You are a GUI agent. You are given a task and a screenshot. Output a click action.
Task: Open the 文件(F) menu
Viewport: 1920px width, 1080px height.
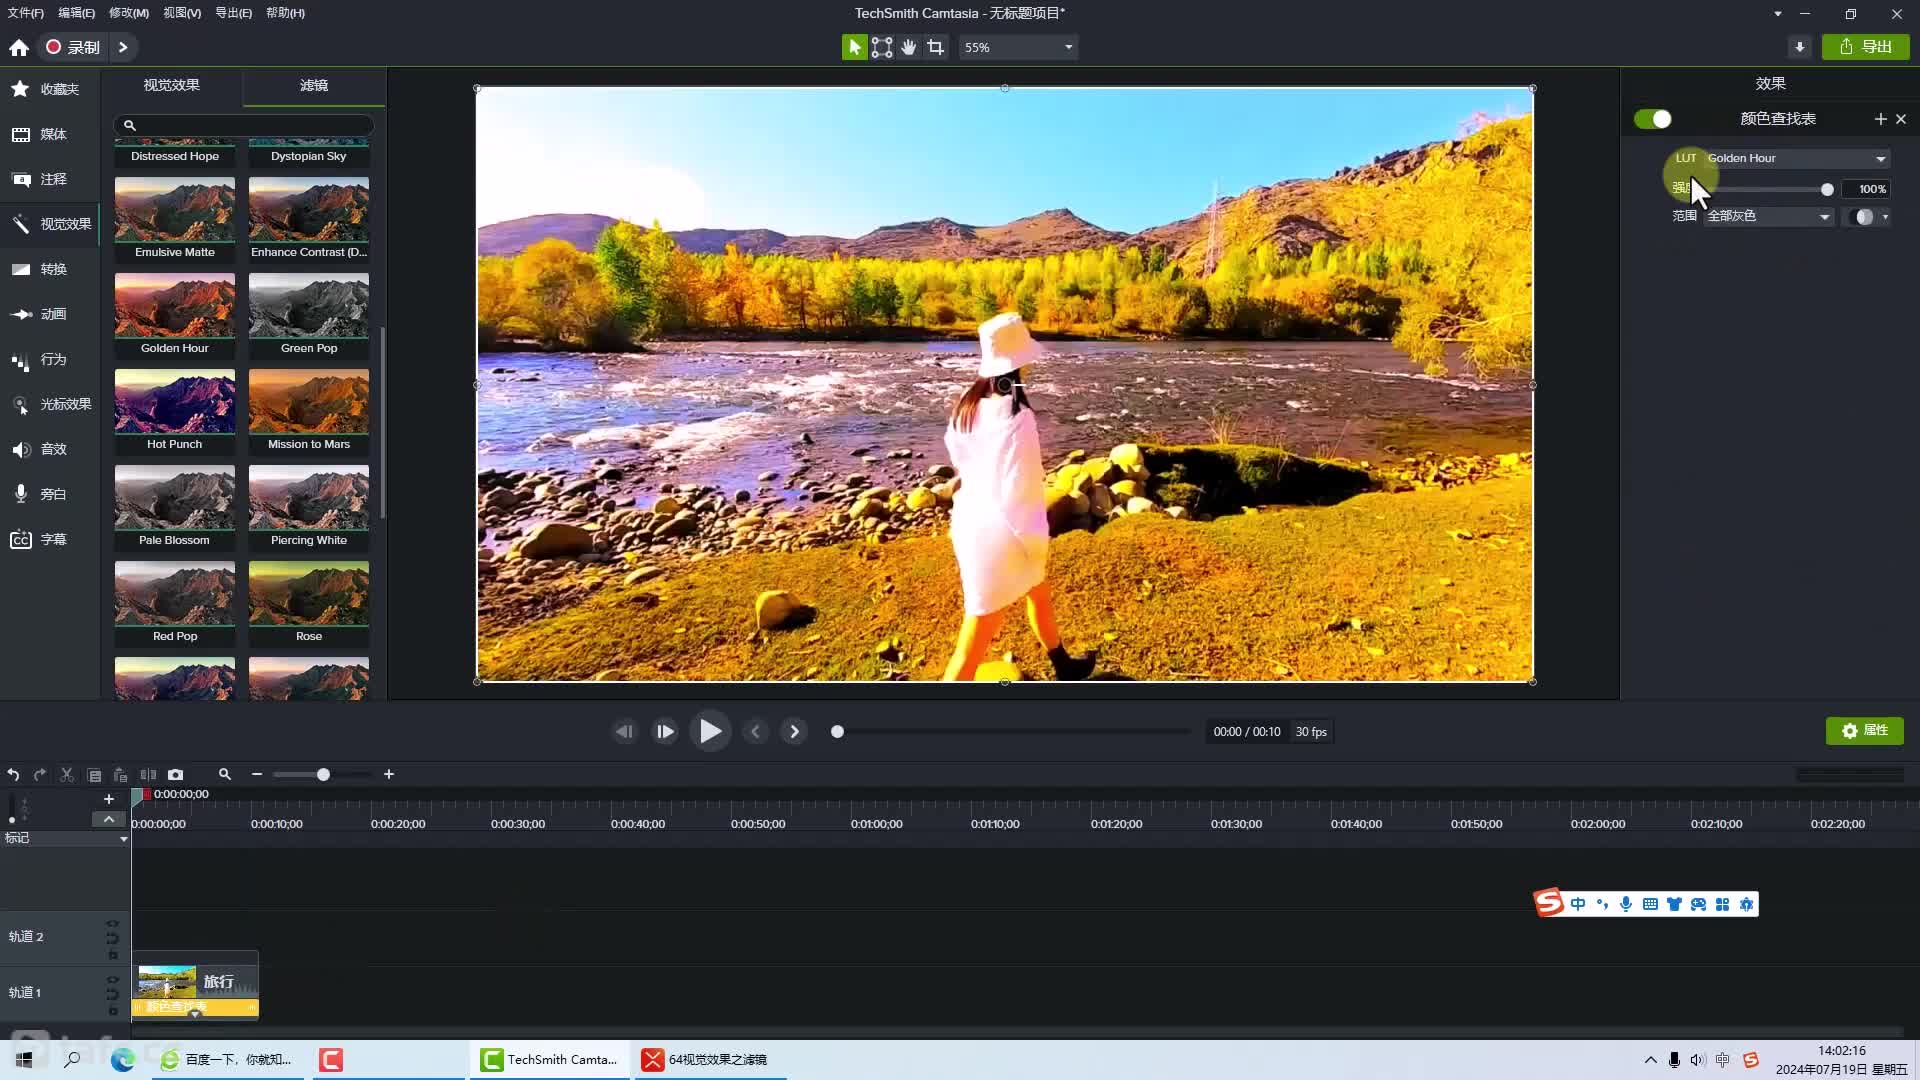[x=26, y=13]
